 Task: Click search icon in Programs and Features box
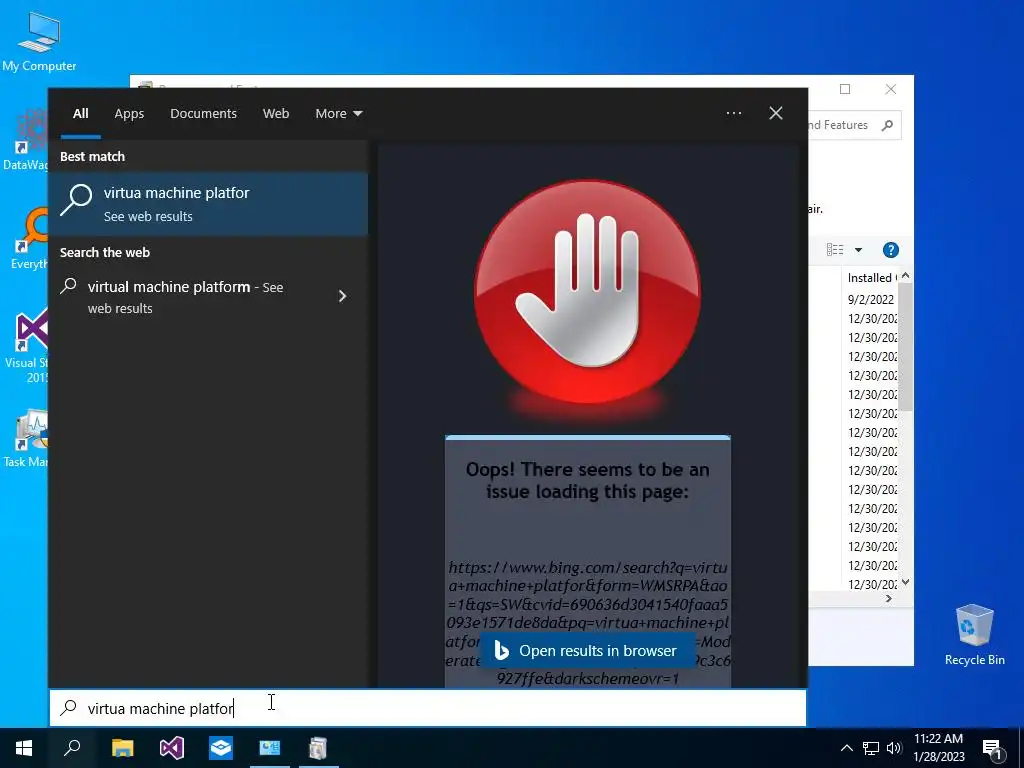pyautogui.click(x=887, y=125)
